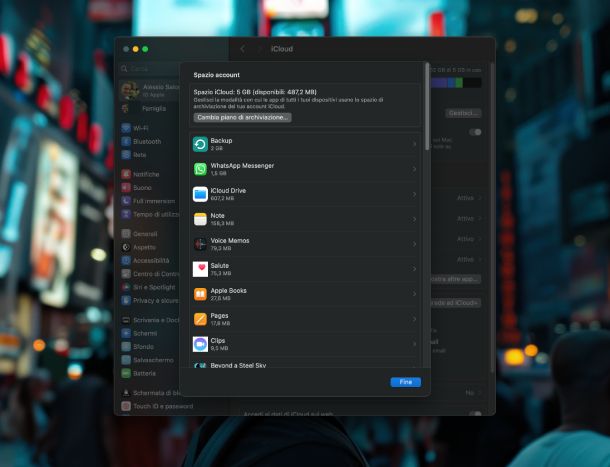Expand the Apple Books row chevron

(414, 294)
